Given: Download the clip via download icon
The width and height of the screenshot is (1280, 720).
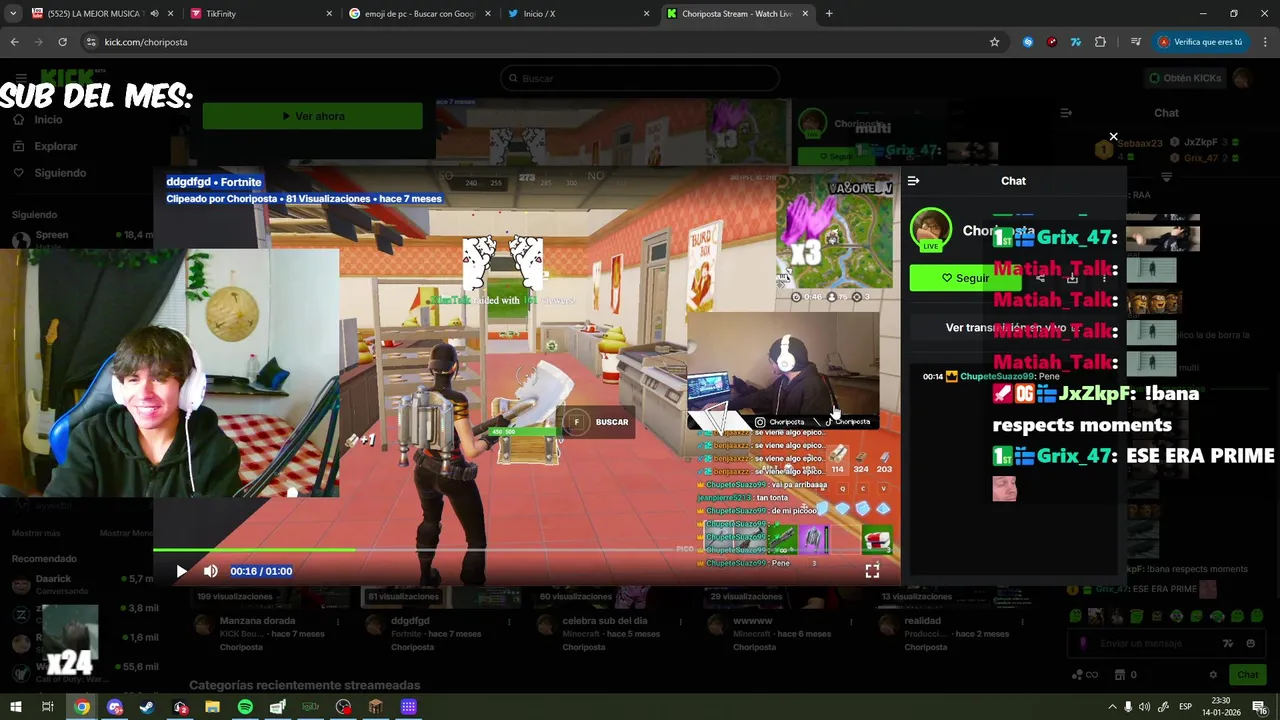Looking at the screenshot, I should click(1072, 278).
